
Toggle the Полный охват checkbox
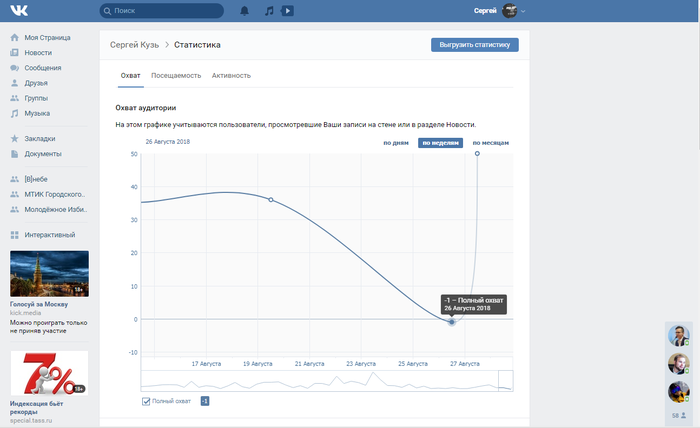147,401
